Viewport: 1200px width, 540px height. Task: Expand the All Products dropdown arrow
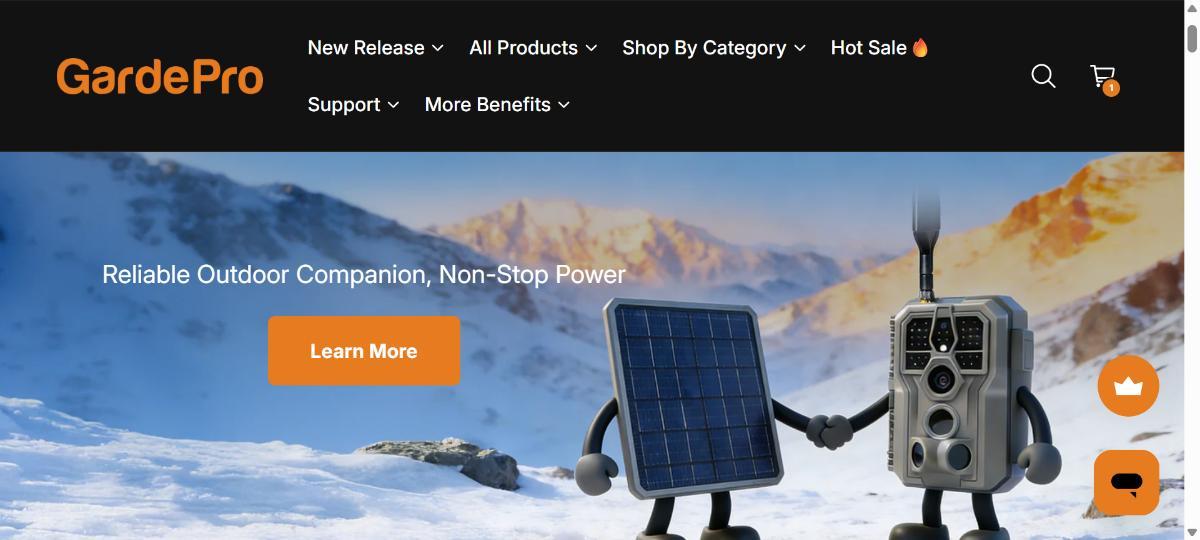tap(591, 48)
